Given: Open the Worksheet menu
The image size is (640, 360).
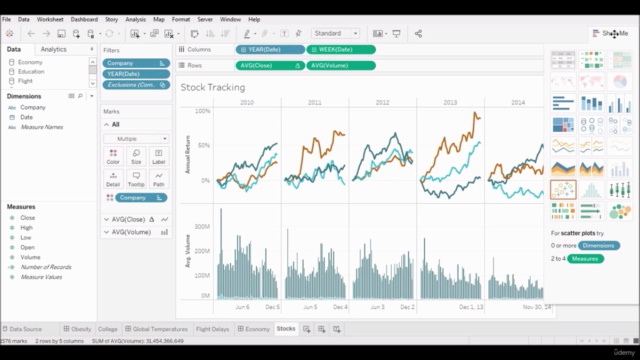Looking at the screenshot, I should coord(50,19).
